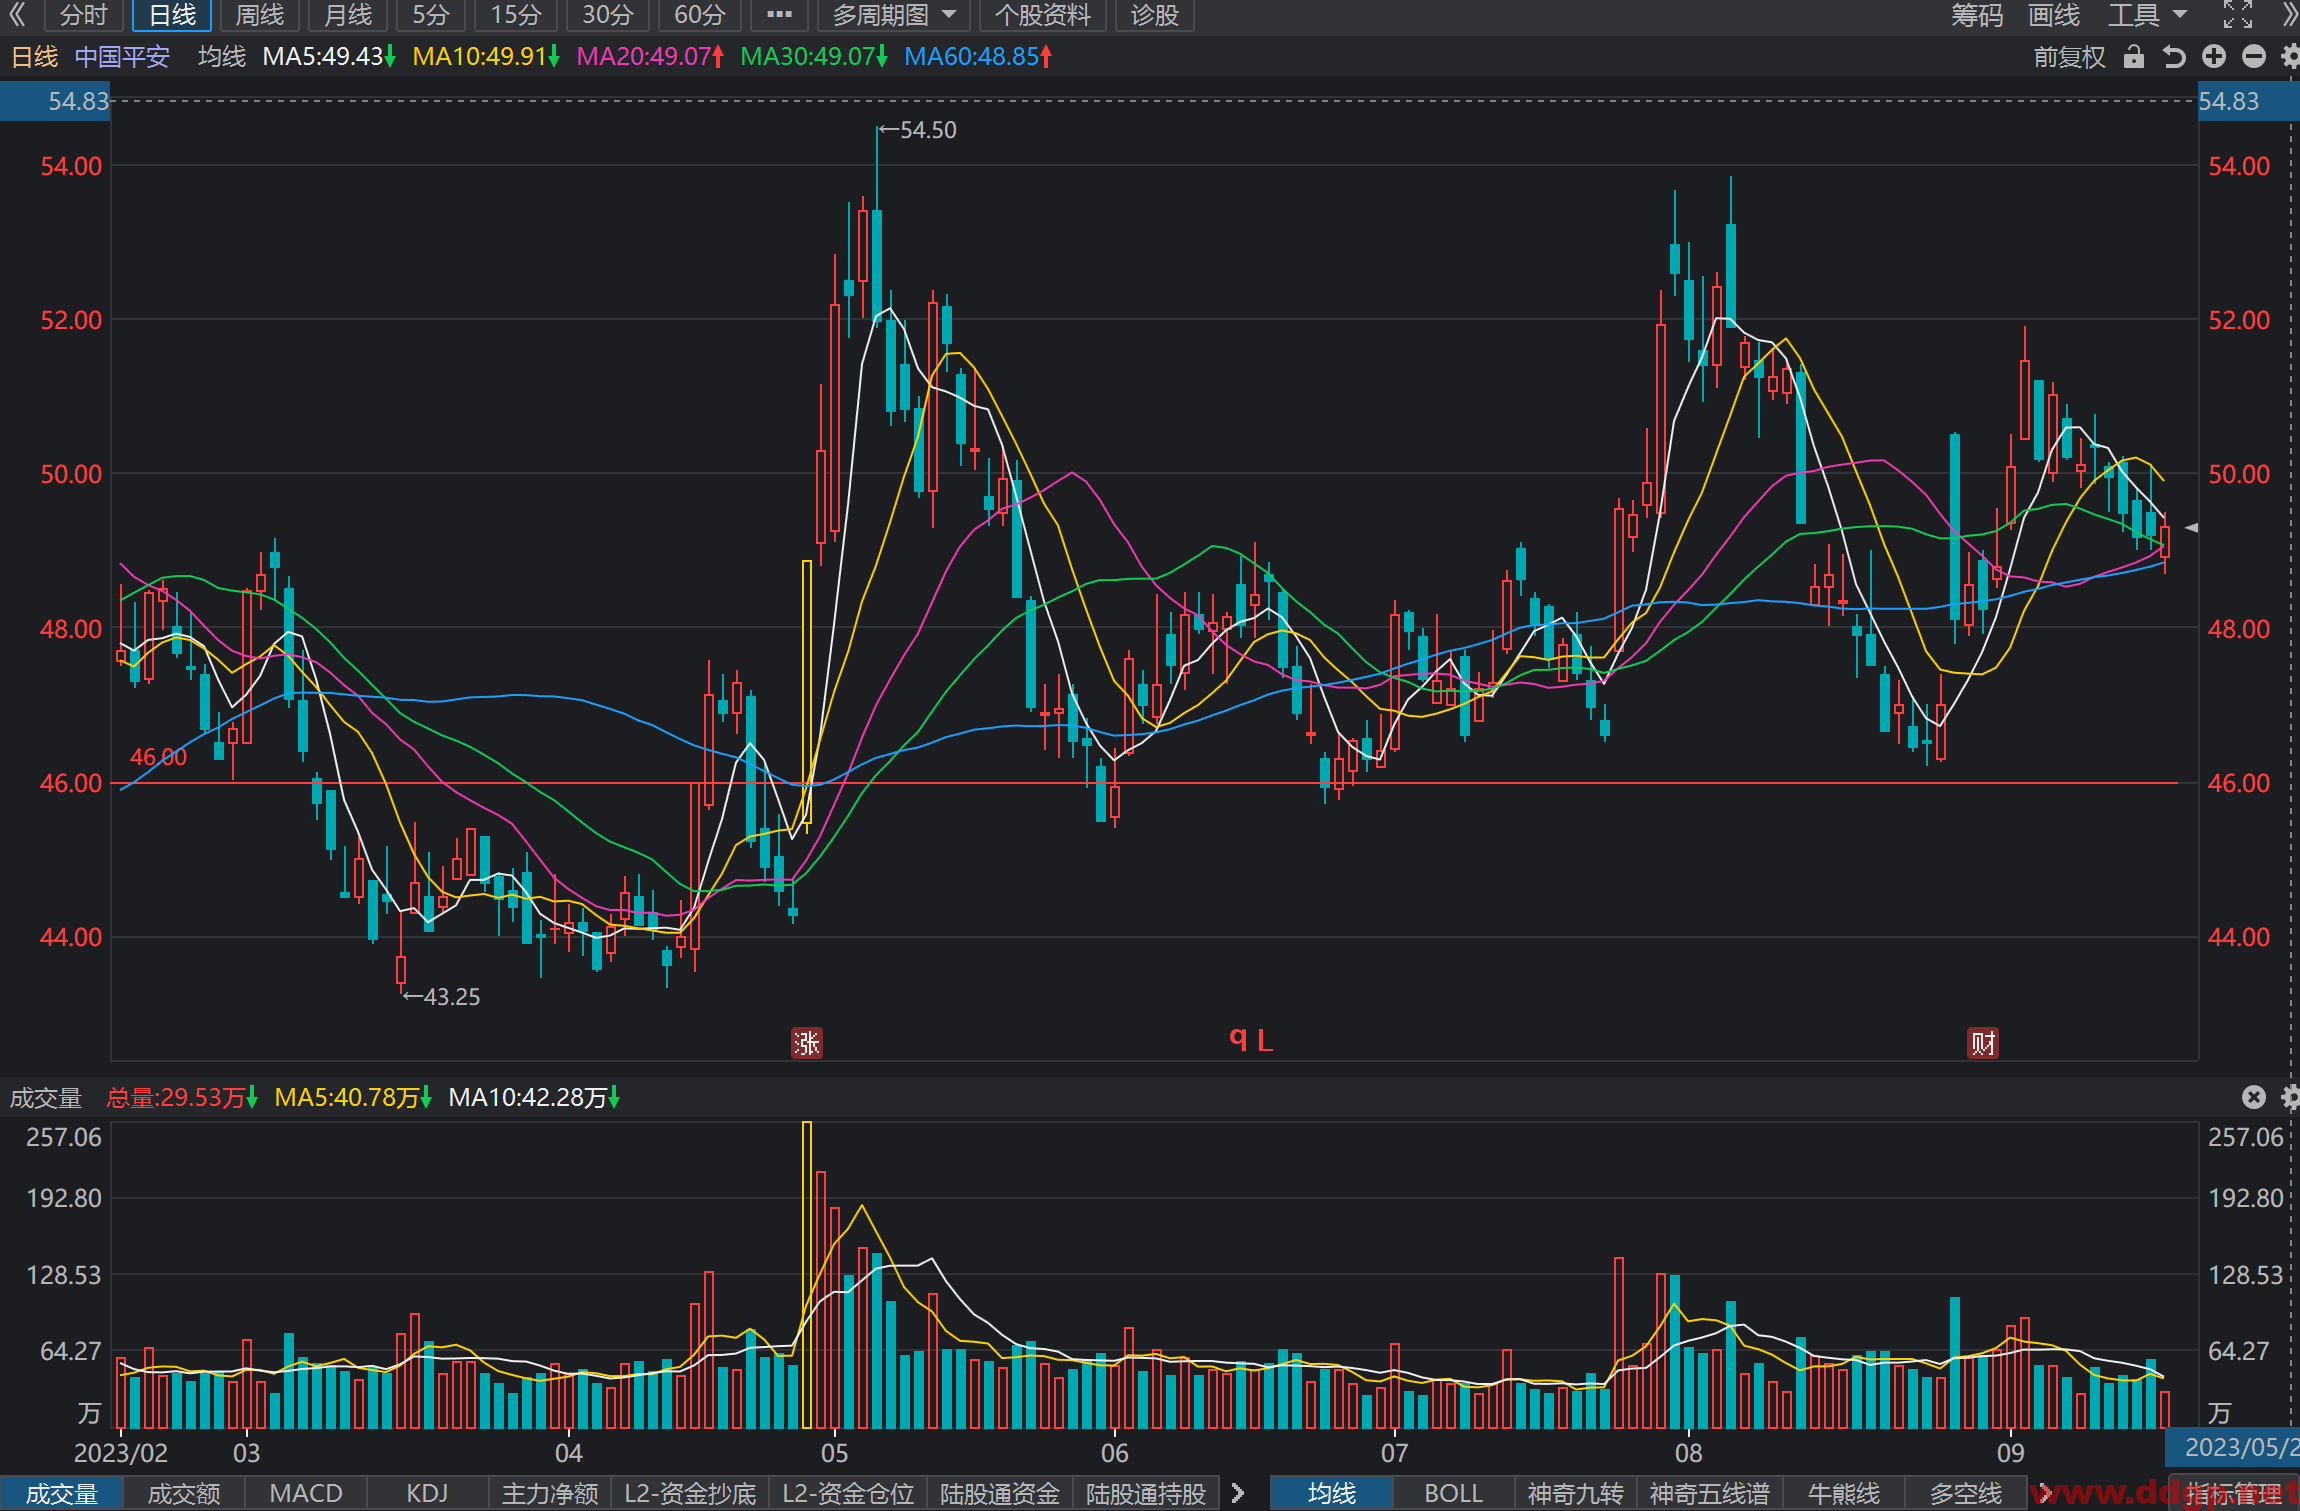Open the 财 financial report marker
The height and width of the screenshot is (1511, 2300).
(1983, 1043)
